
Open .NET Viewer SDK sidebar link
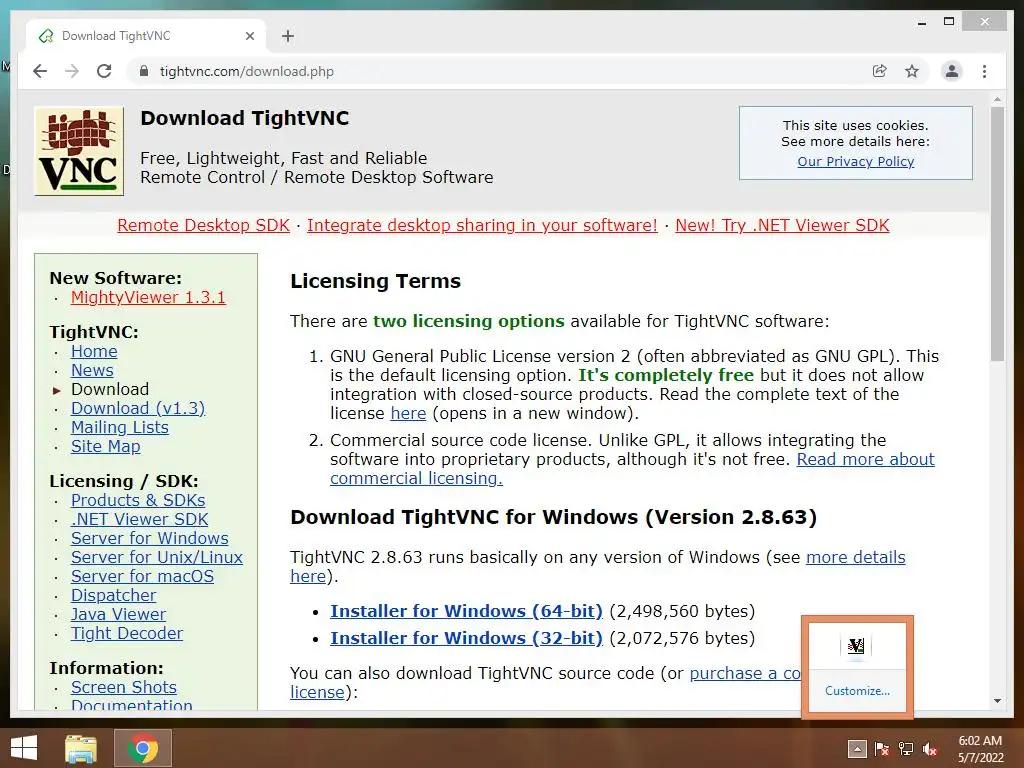coord(140,519)
